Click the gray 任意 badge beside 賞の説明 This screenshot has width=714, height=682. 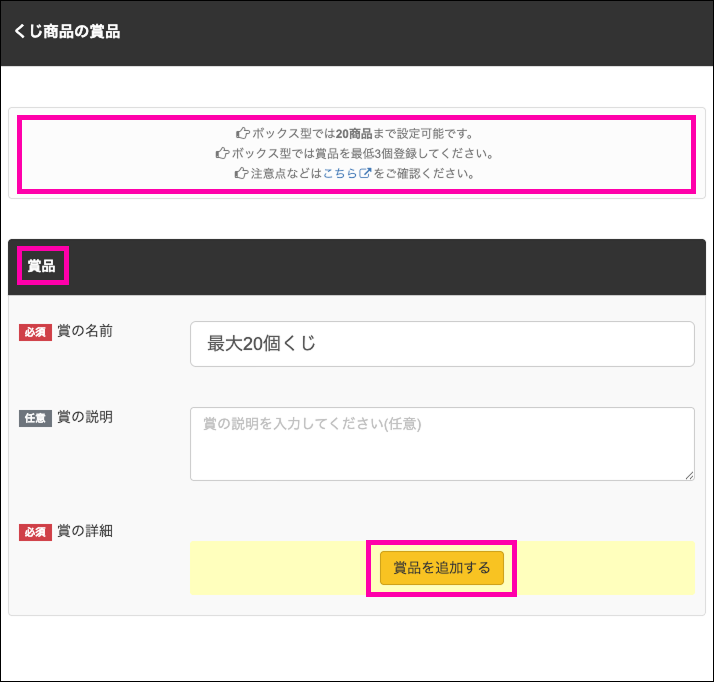tap(35, 418)
